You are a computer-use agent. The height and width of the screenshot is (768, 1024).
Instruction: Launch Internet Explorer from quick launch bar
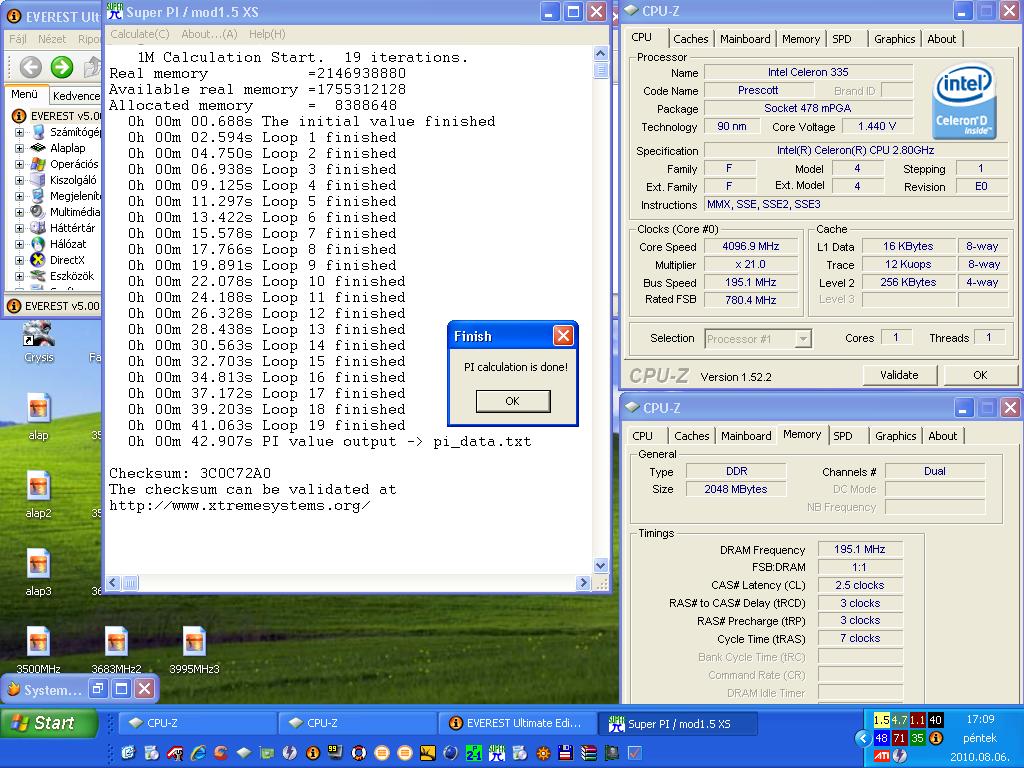(199, 753)
